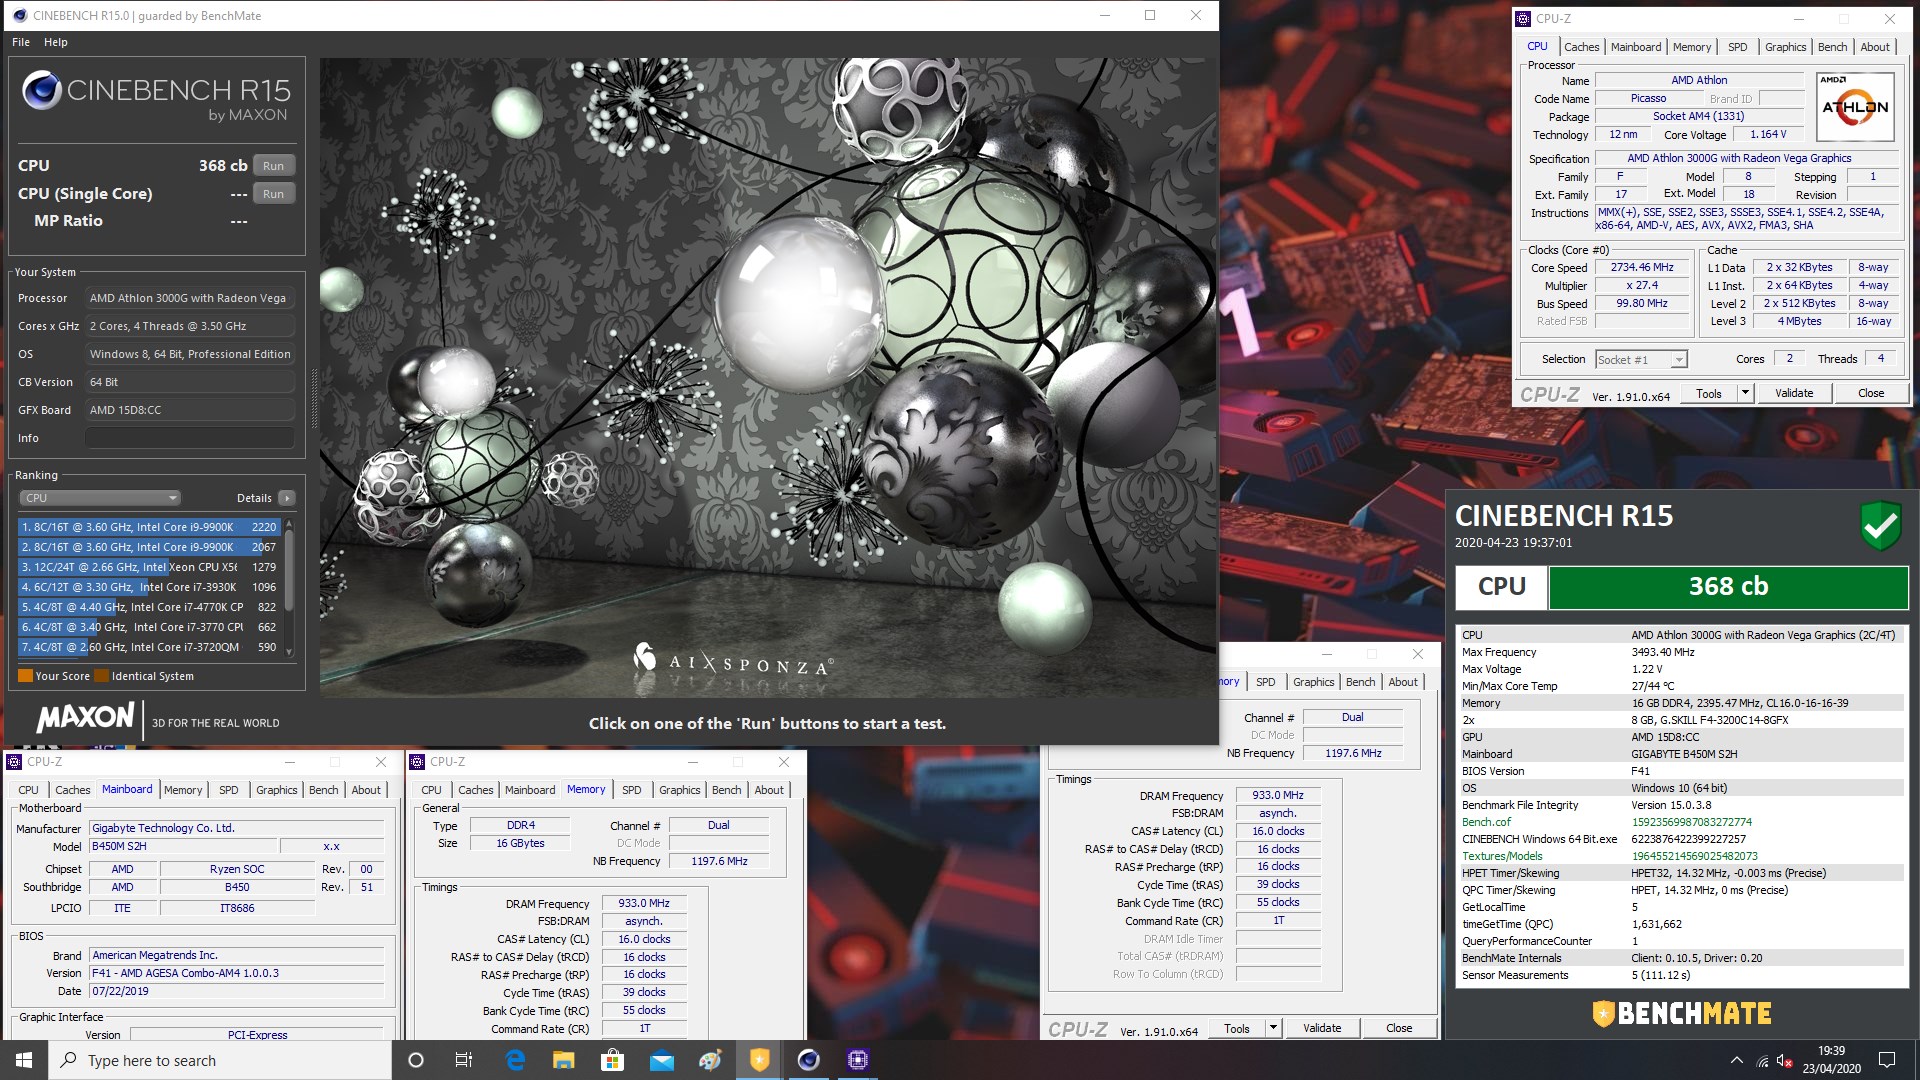Open the Action Center notifications icon
The width and height of the screenshot is (1920, 1080).
click(1887, 1060)
